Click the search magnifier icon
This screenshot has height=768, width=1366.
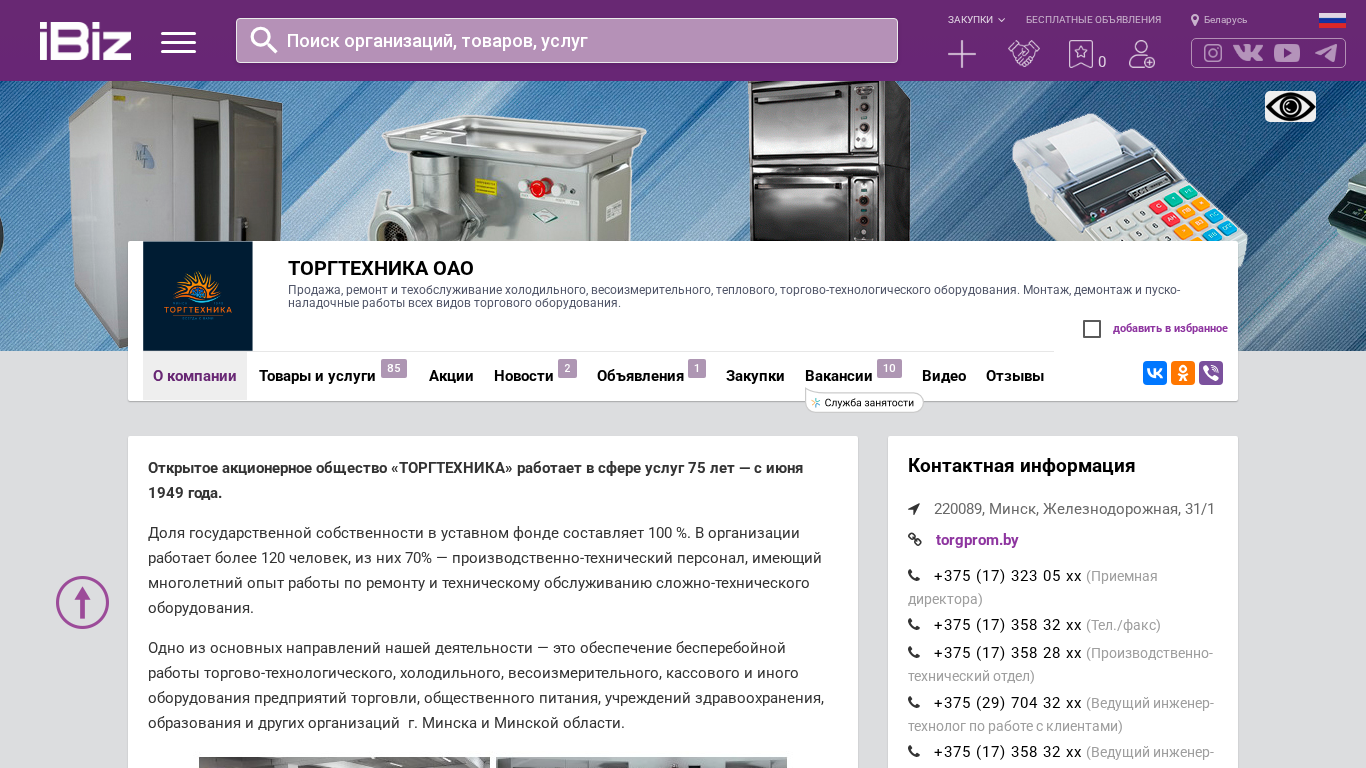(x=264, y=40)
